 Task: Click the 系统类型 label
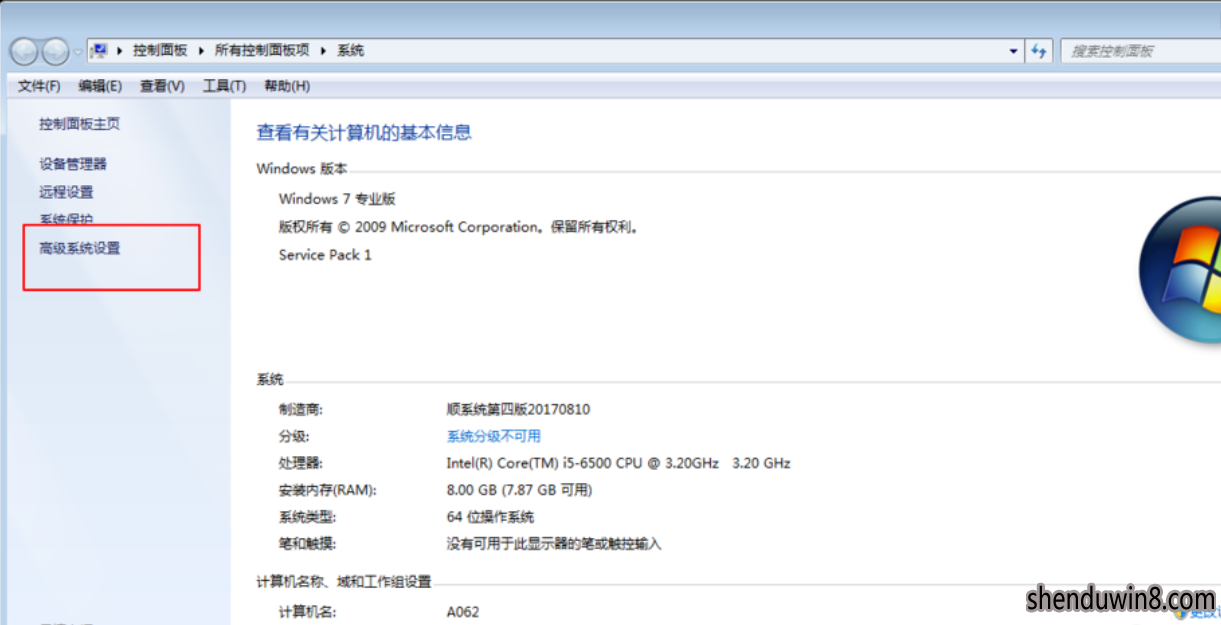308,517
